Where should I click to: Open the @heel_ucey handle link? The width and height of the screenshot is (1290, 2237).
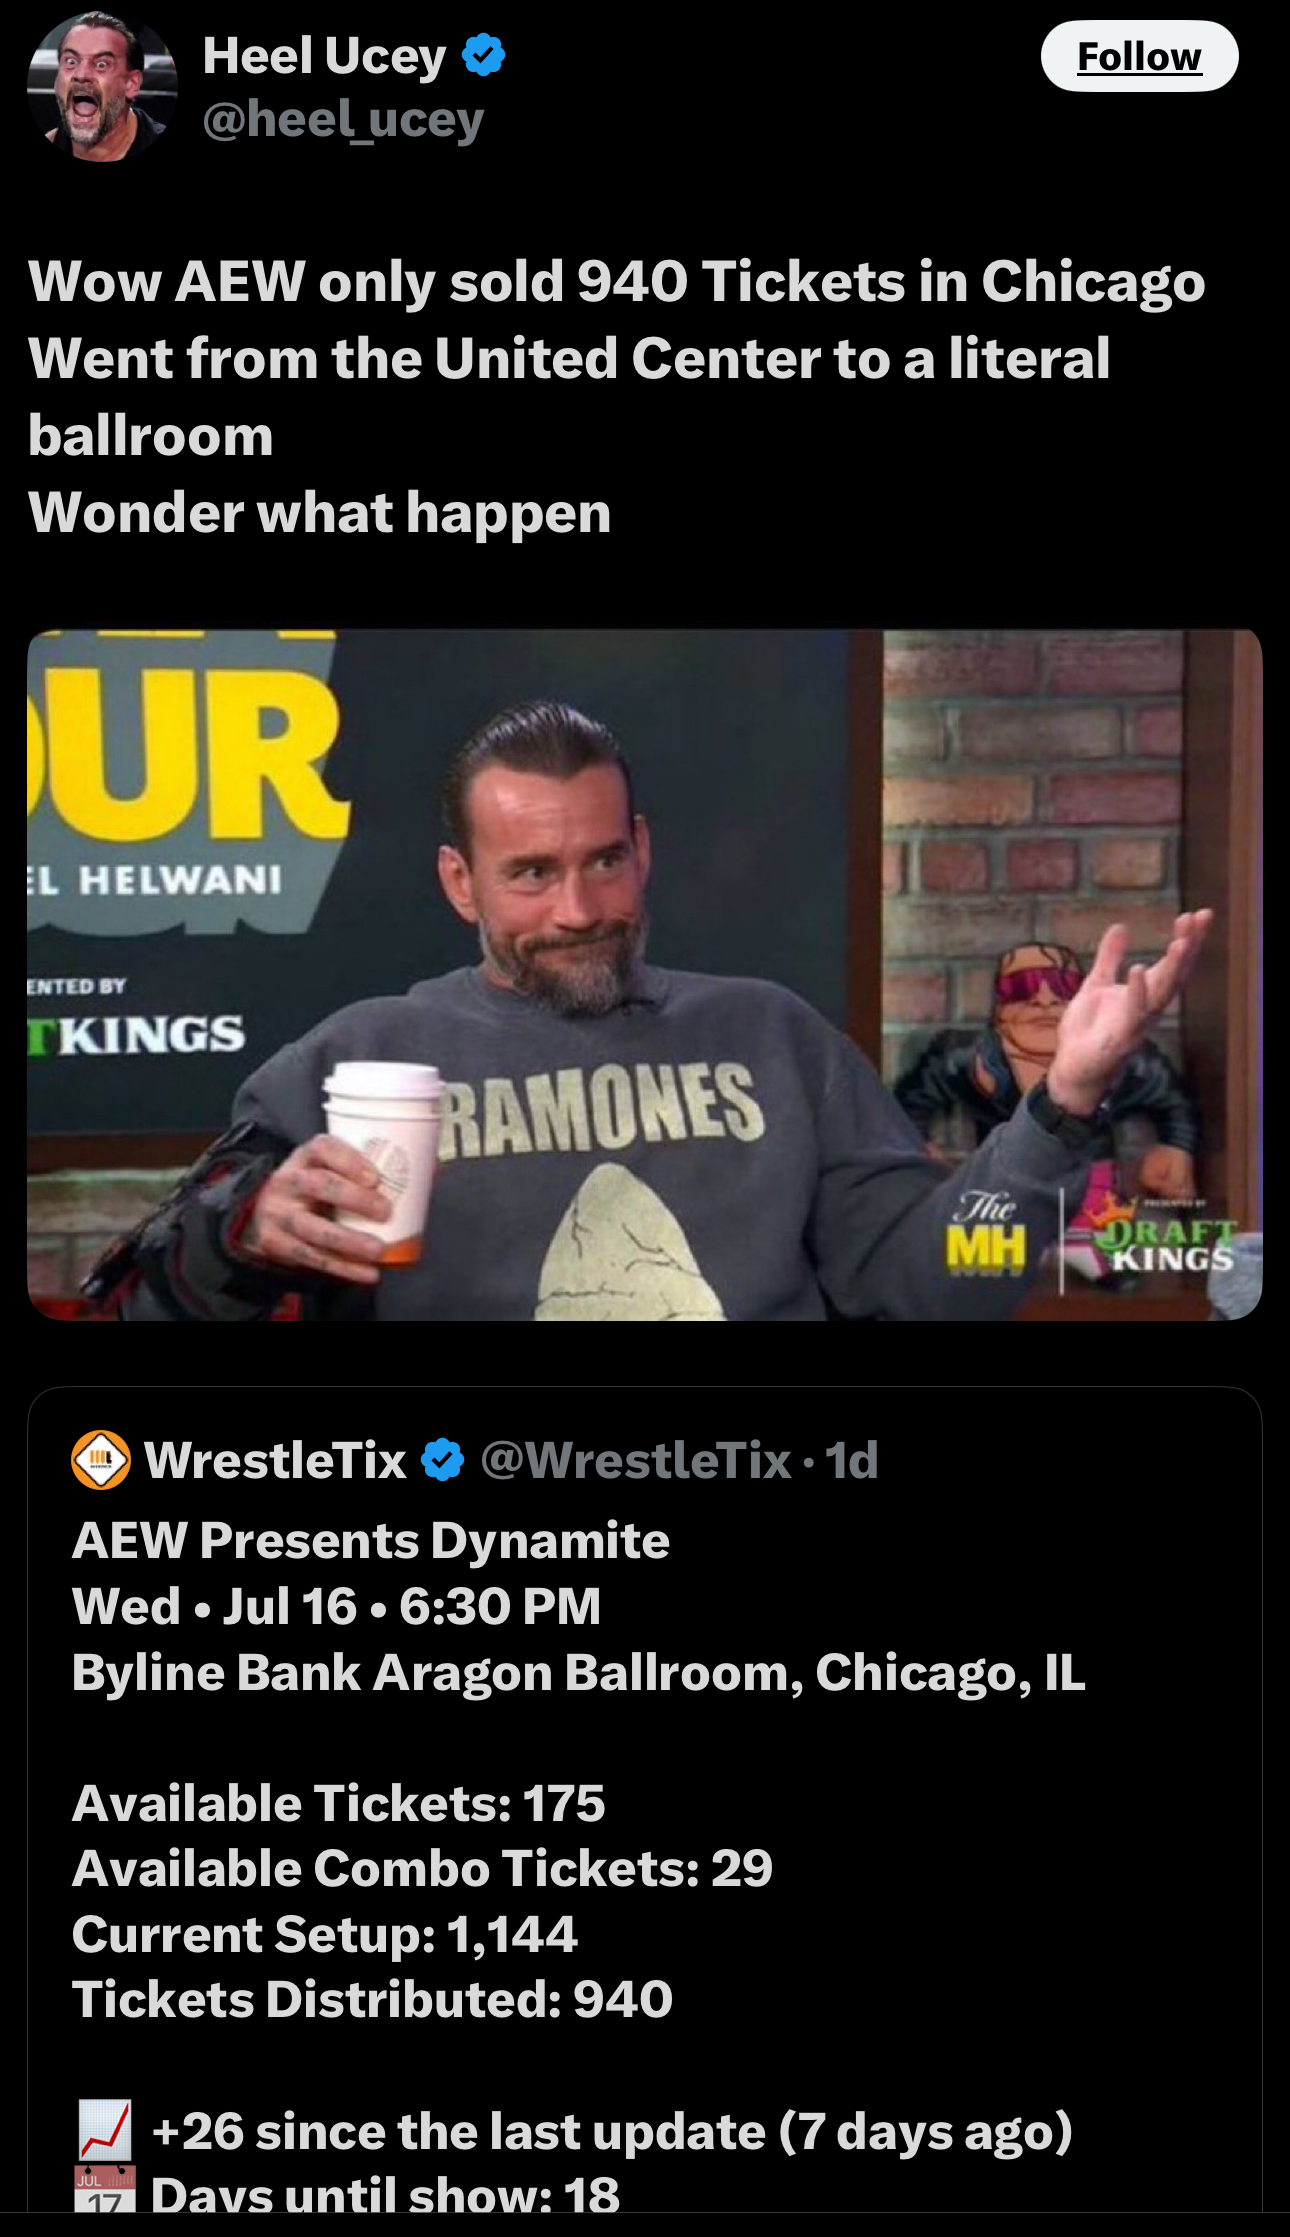[x=343, y=120]
